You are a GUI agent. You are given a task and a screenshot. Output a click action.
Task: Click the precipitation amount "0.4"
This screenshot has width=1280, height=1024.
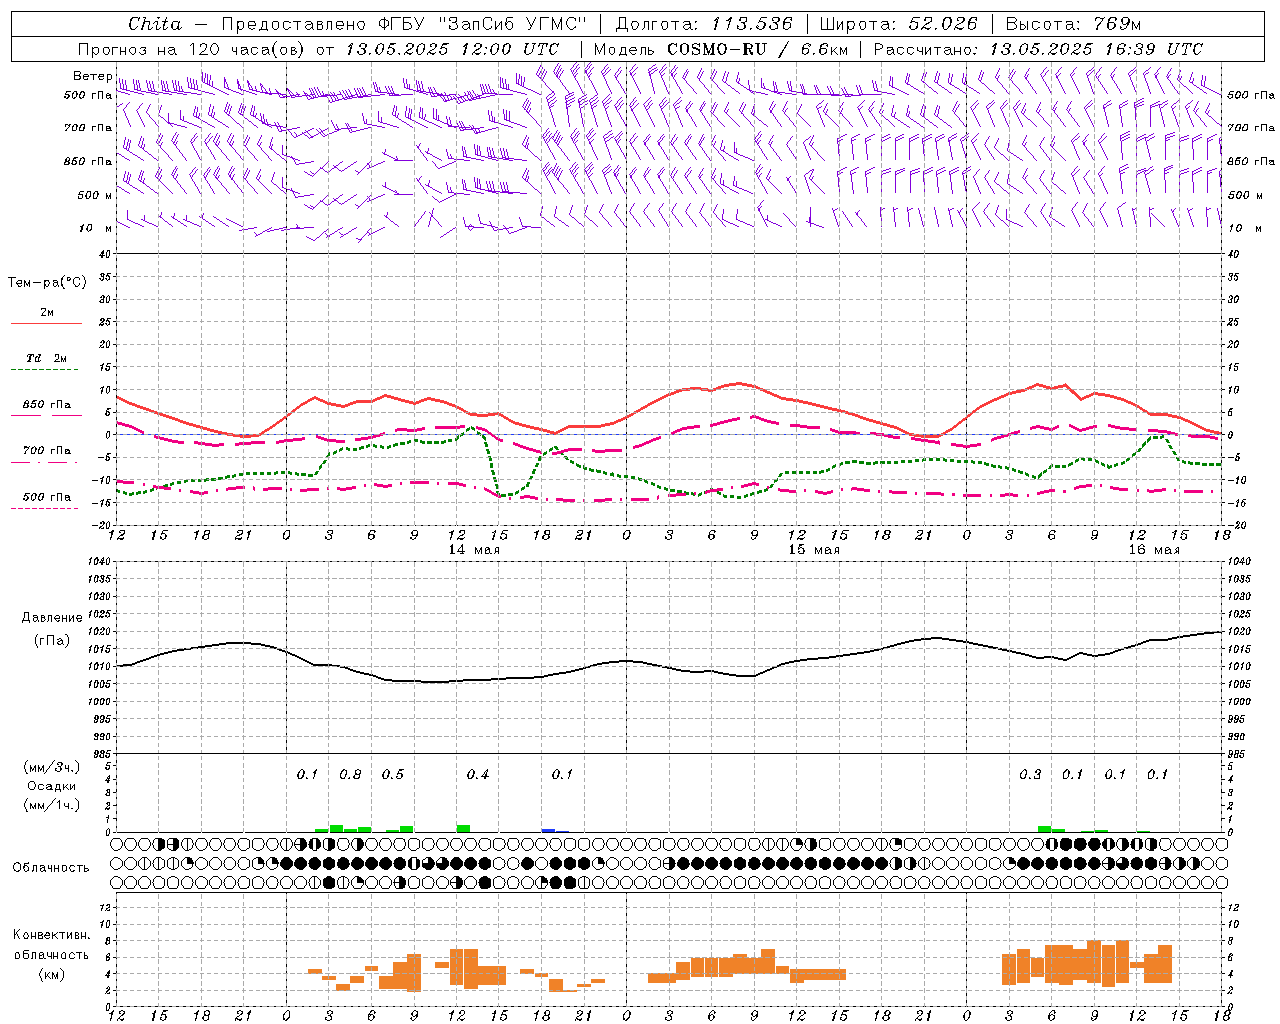click(478, 775)
